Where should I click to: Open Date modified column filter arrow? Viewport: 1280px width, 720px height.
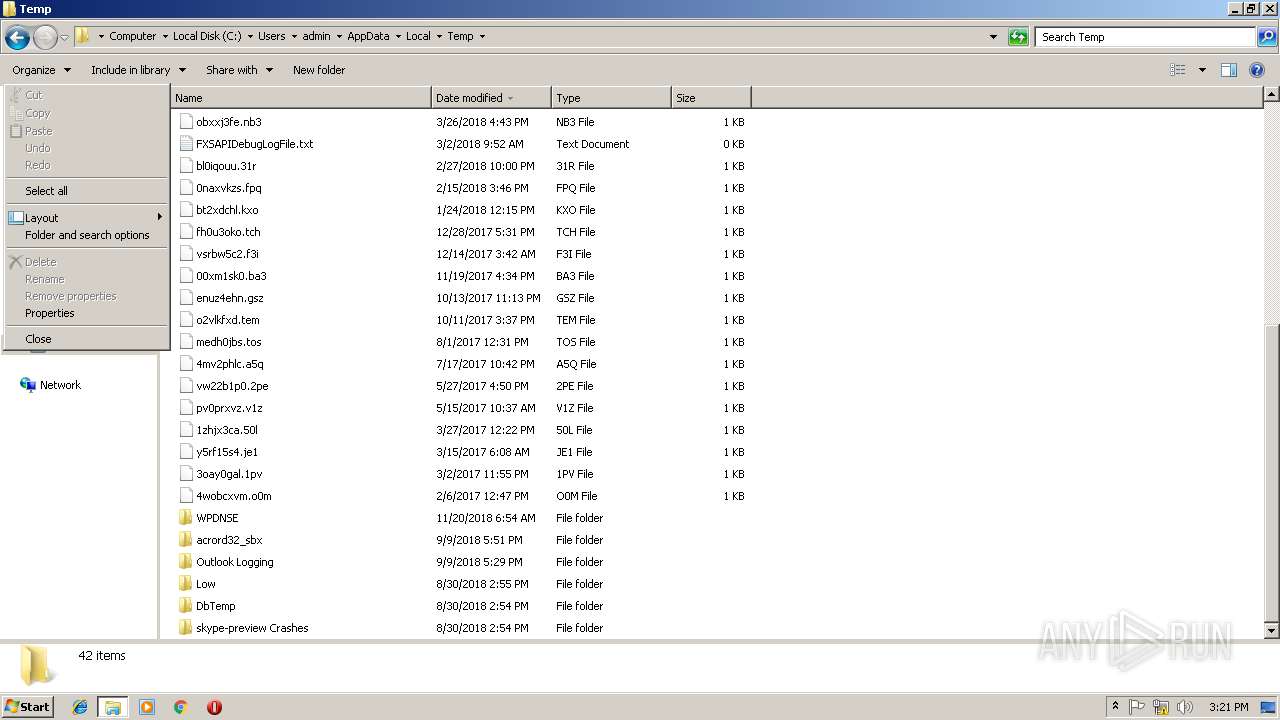(511, 98)
